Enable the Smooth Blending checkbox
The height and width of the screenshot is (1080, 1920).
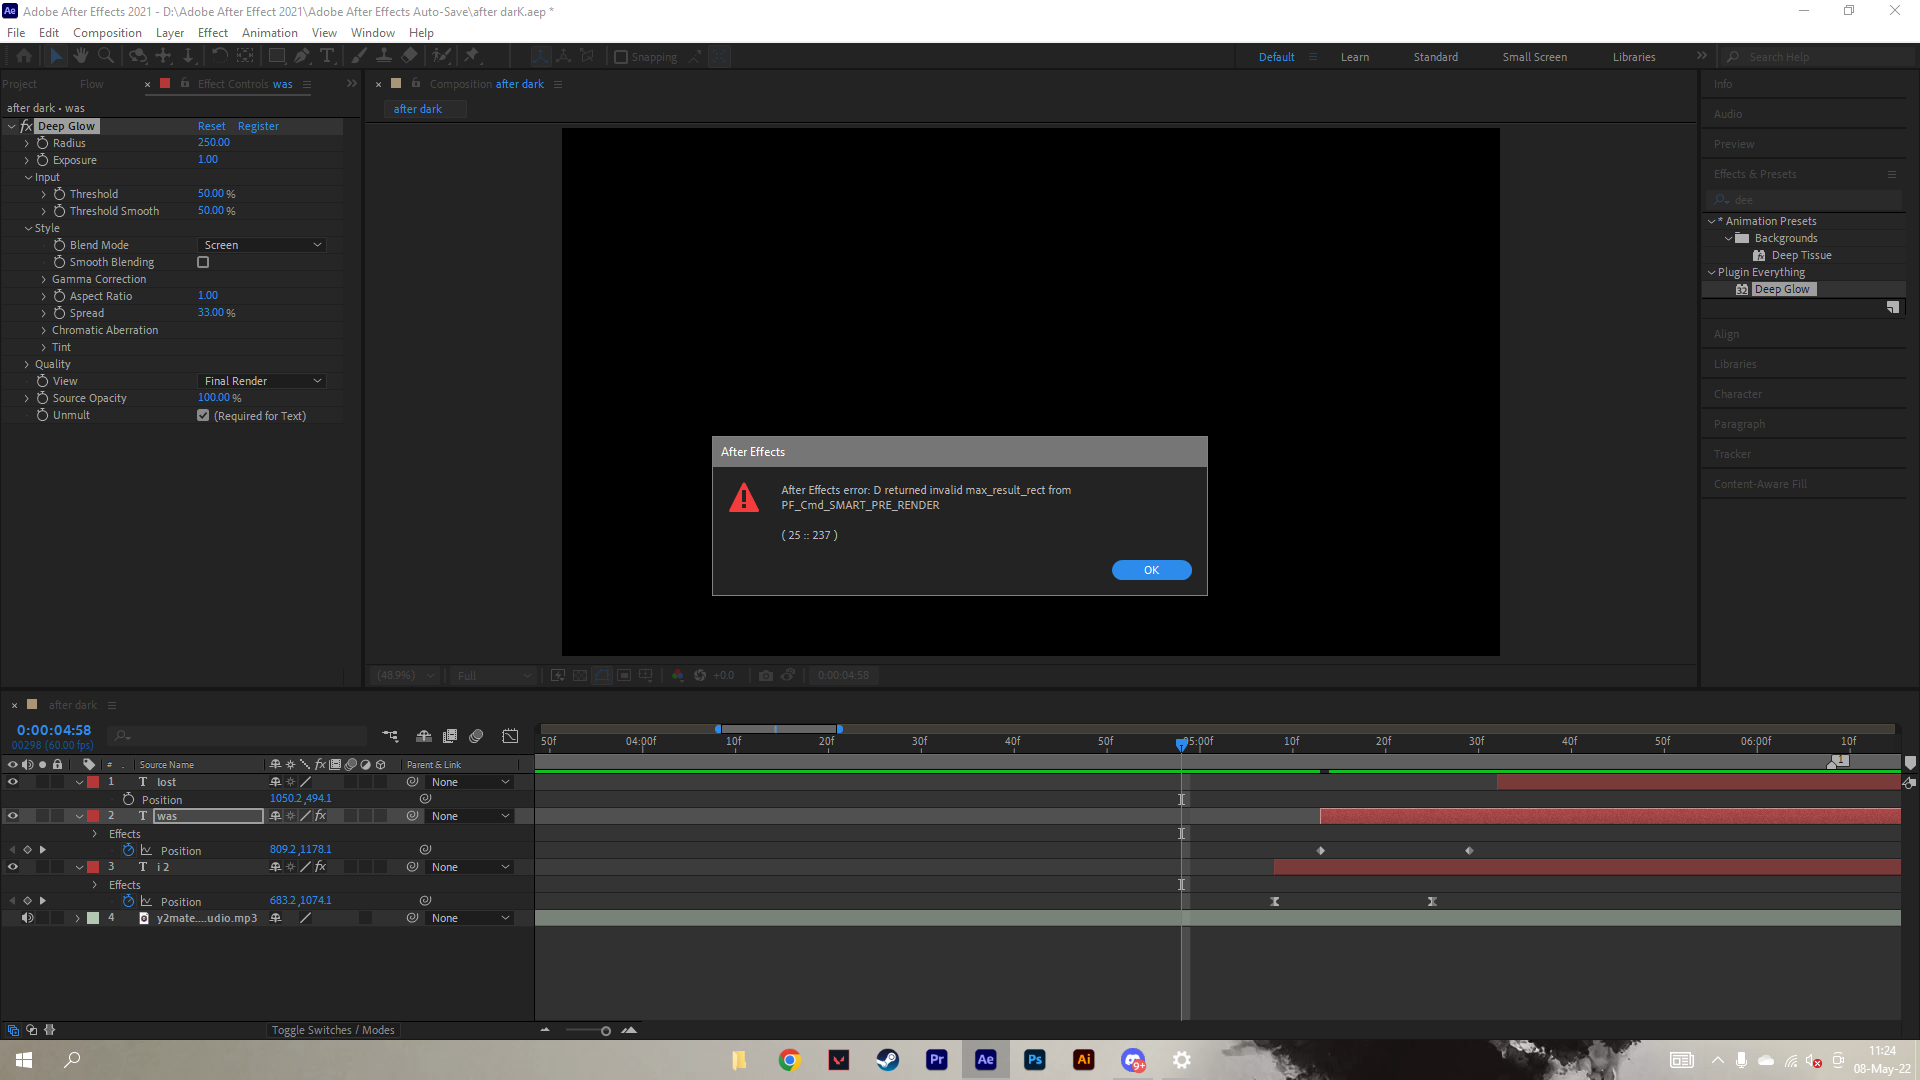[x=203, y=262]
